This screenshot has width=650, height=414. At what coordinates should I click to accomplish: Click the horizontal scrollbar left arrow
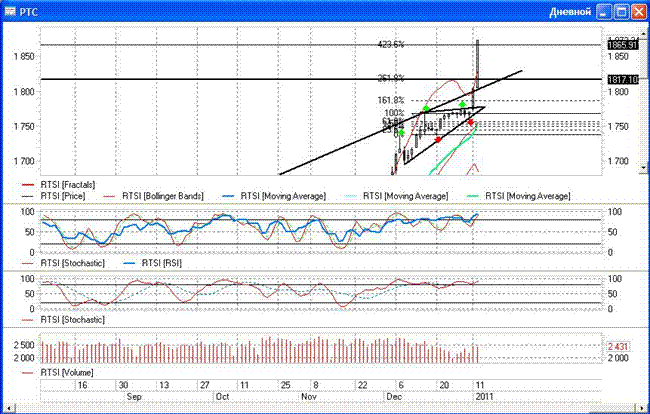click(x=9, y=408)
